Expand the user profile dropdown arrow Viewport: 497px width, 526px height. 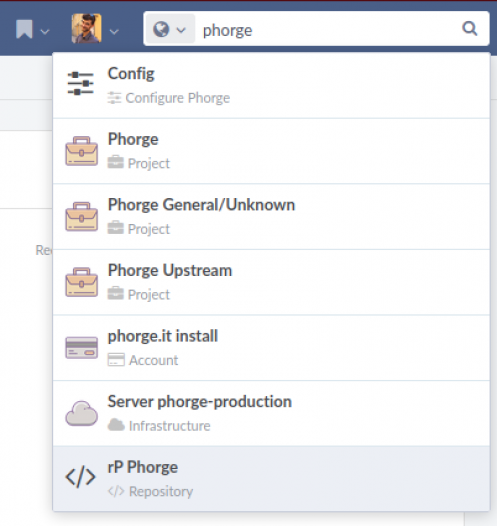(x=114, y=32)
